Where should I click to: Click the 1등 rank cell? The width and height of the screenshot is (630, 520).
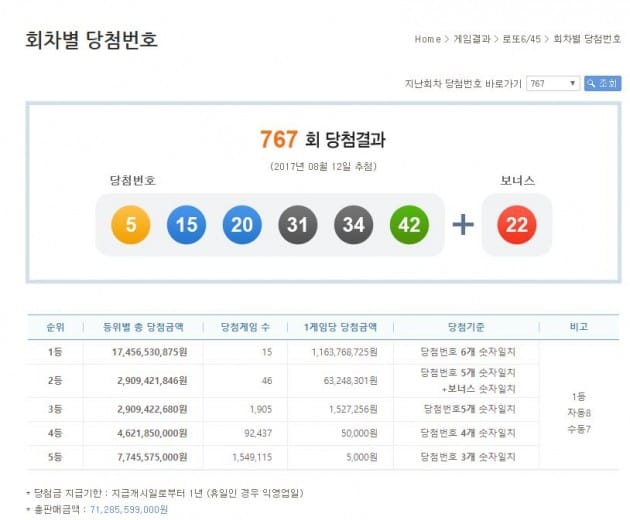point(55,352)
